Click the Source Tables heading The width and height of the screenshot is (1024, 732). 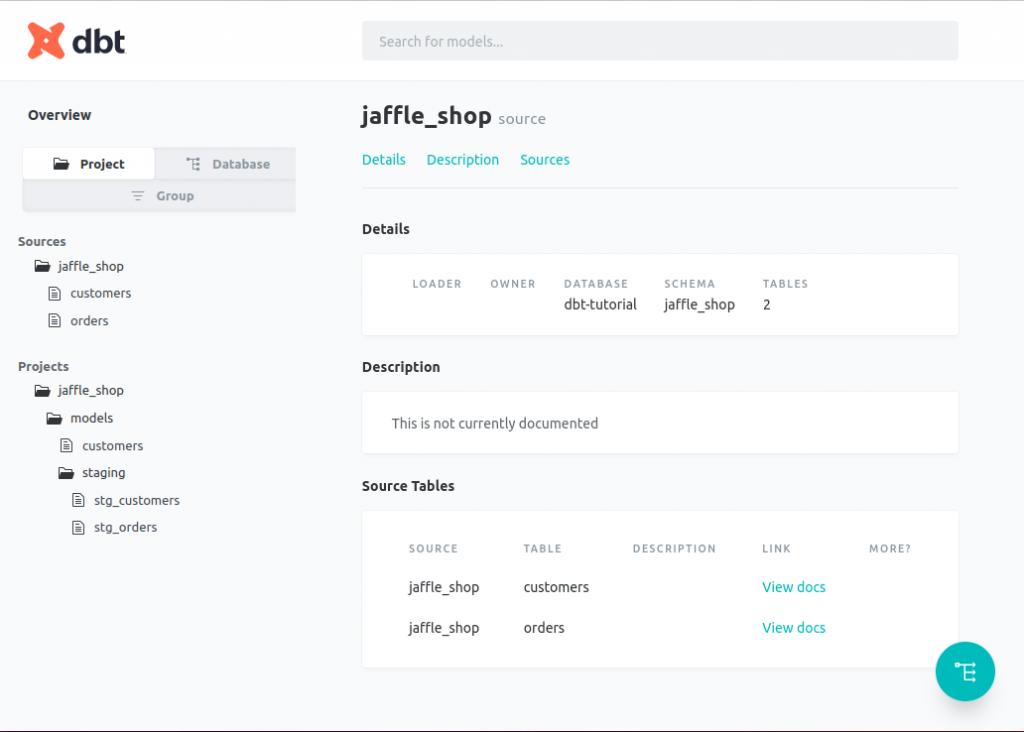click(x=408, y=486)
